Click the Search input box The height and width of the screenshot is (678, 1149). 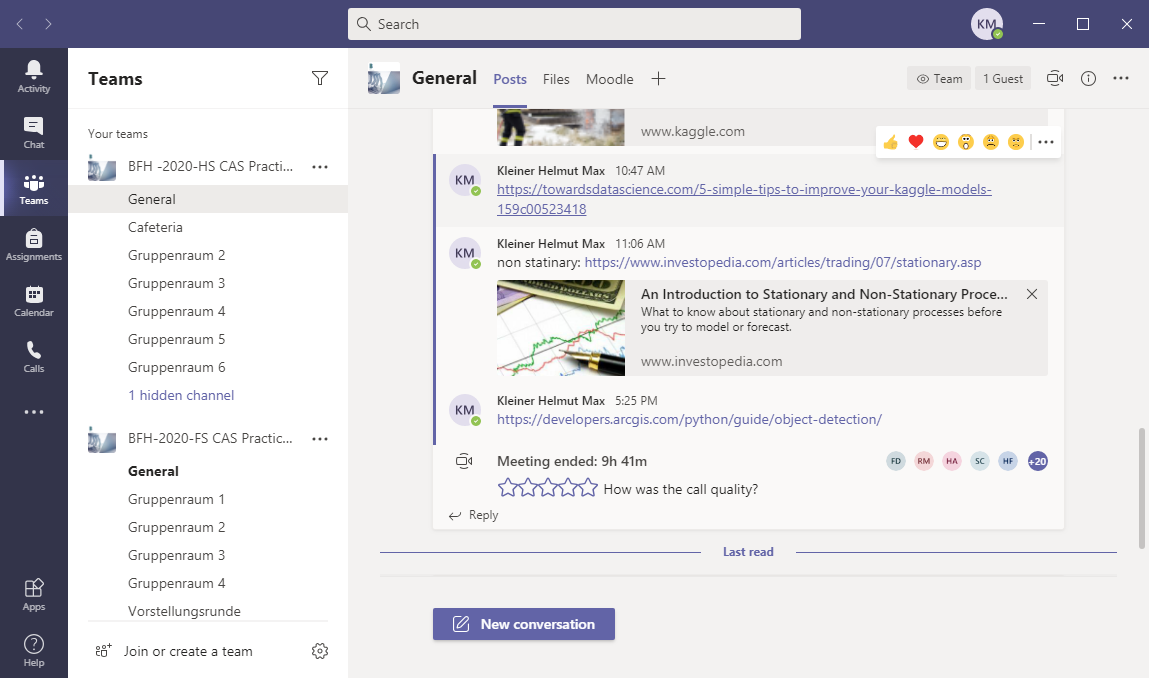click(574, 24)
